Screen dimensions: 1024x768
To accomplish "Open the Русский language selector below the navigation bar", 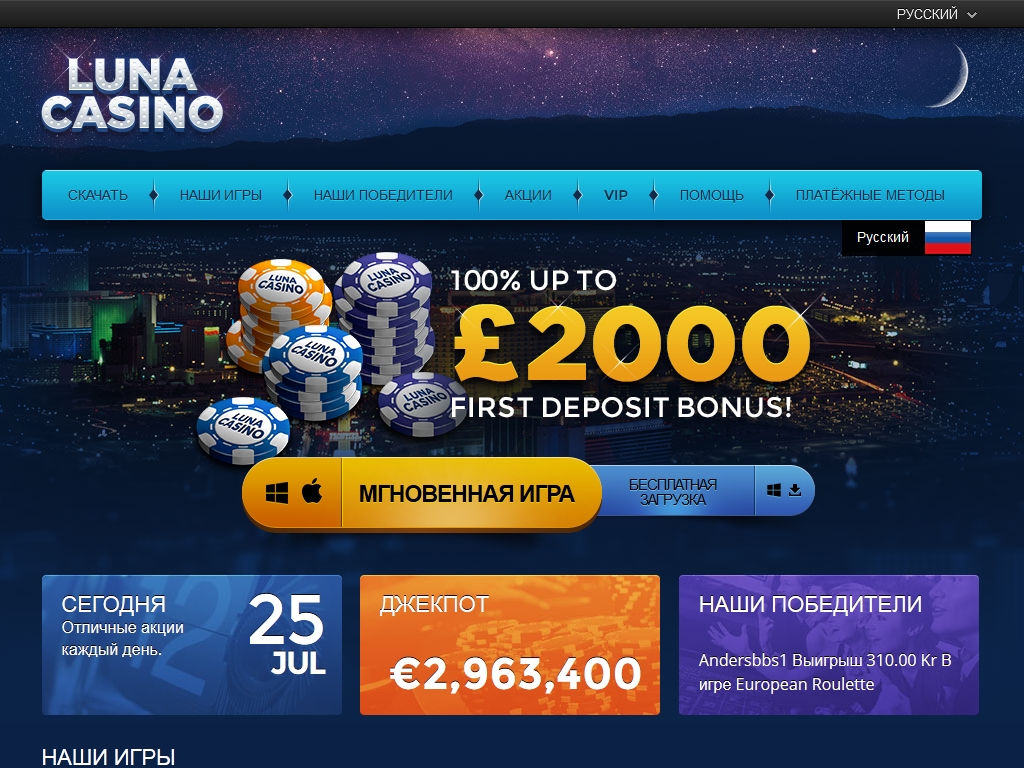I will coord(906,237).
